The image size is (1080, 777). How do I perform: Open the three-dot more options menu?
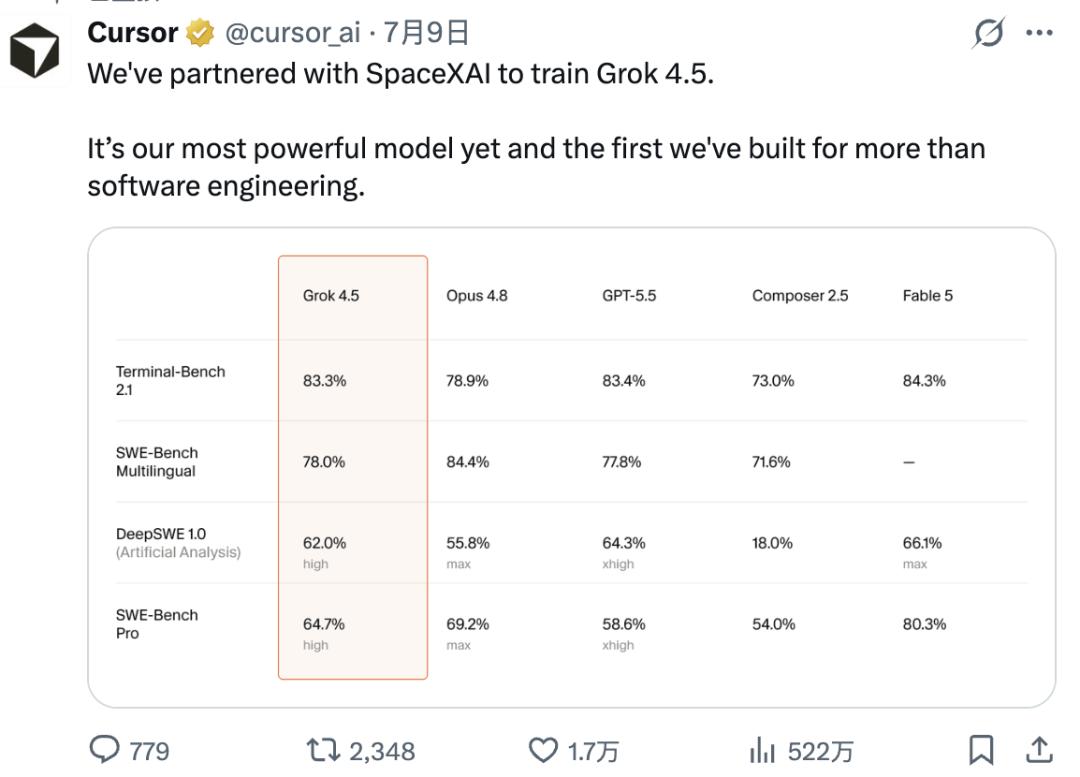pyautogui.click(x=1039, y=32)
